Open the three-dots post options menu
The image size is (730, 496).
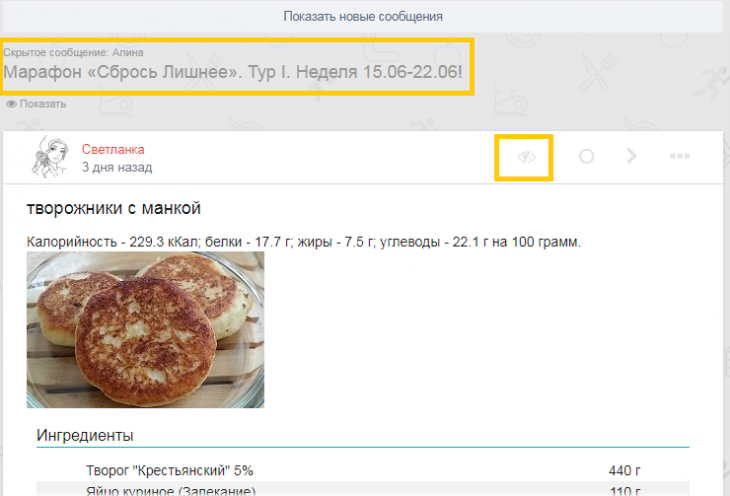click(680, 157)
